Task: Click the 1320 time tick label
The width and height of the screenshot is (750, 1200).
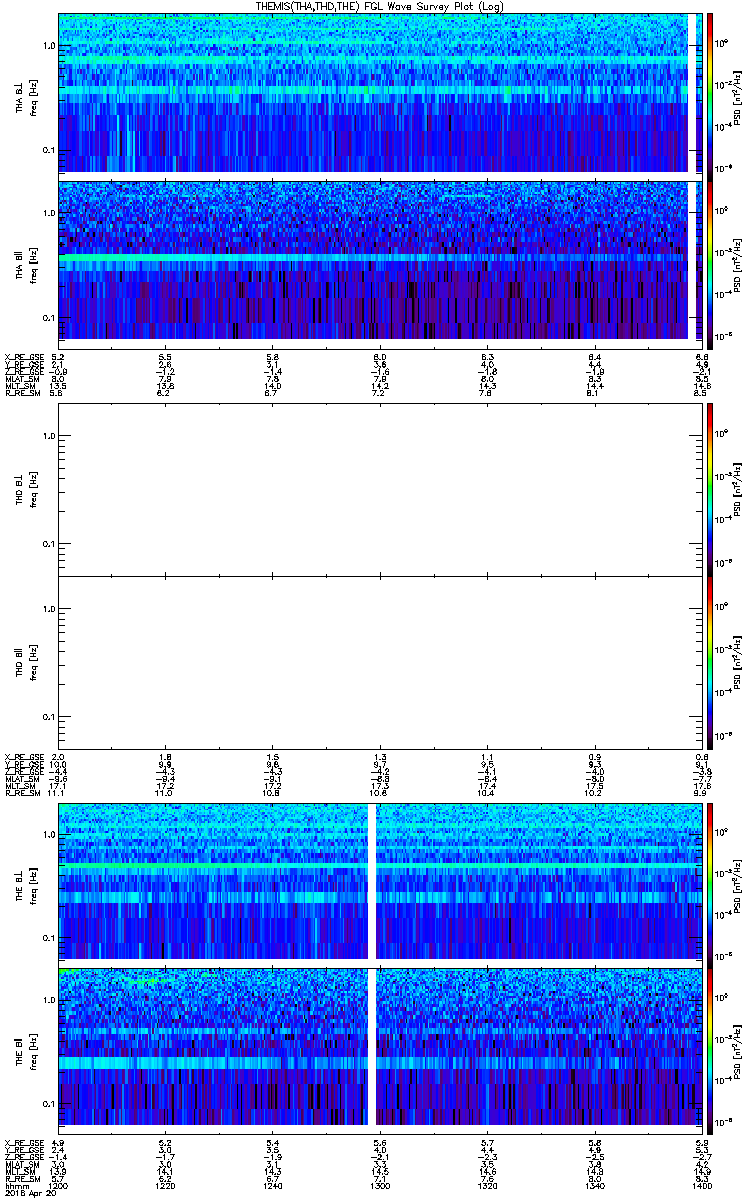Action: pyautogui.click(x=487, y=1184)
